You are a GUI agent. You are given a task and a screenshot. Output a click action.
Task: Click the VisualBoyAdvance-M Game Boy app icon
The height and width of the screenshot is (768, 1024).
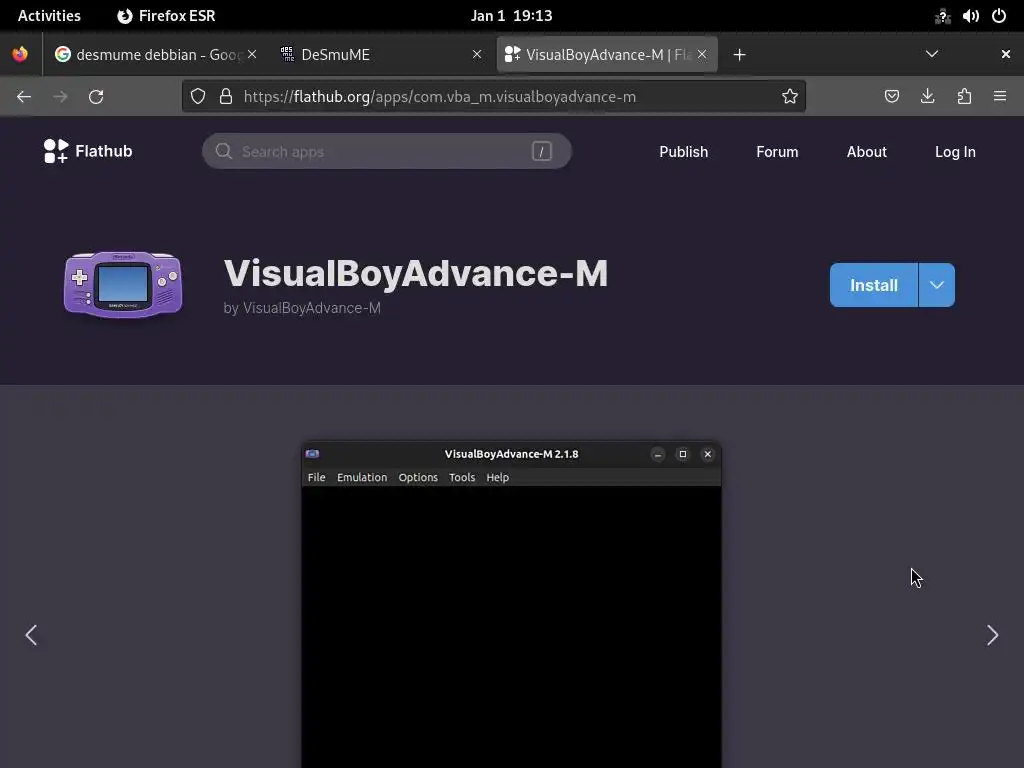pyautogui.click(x=123, y=285)
